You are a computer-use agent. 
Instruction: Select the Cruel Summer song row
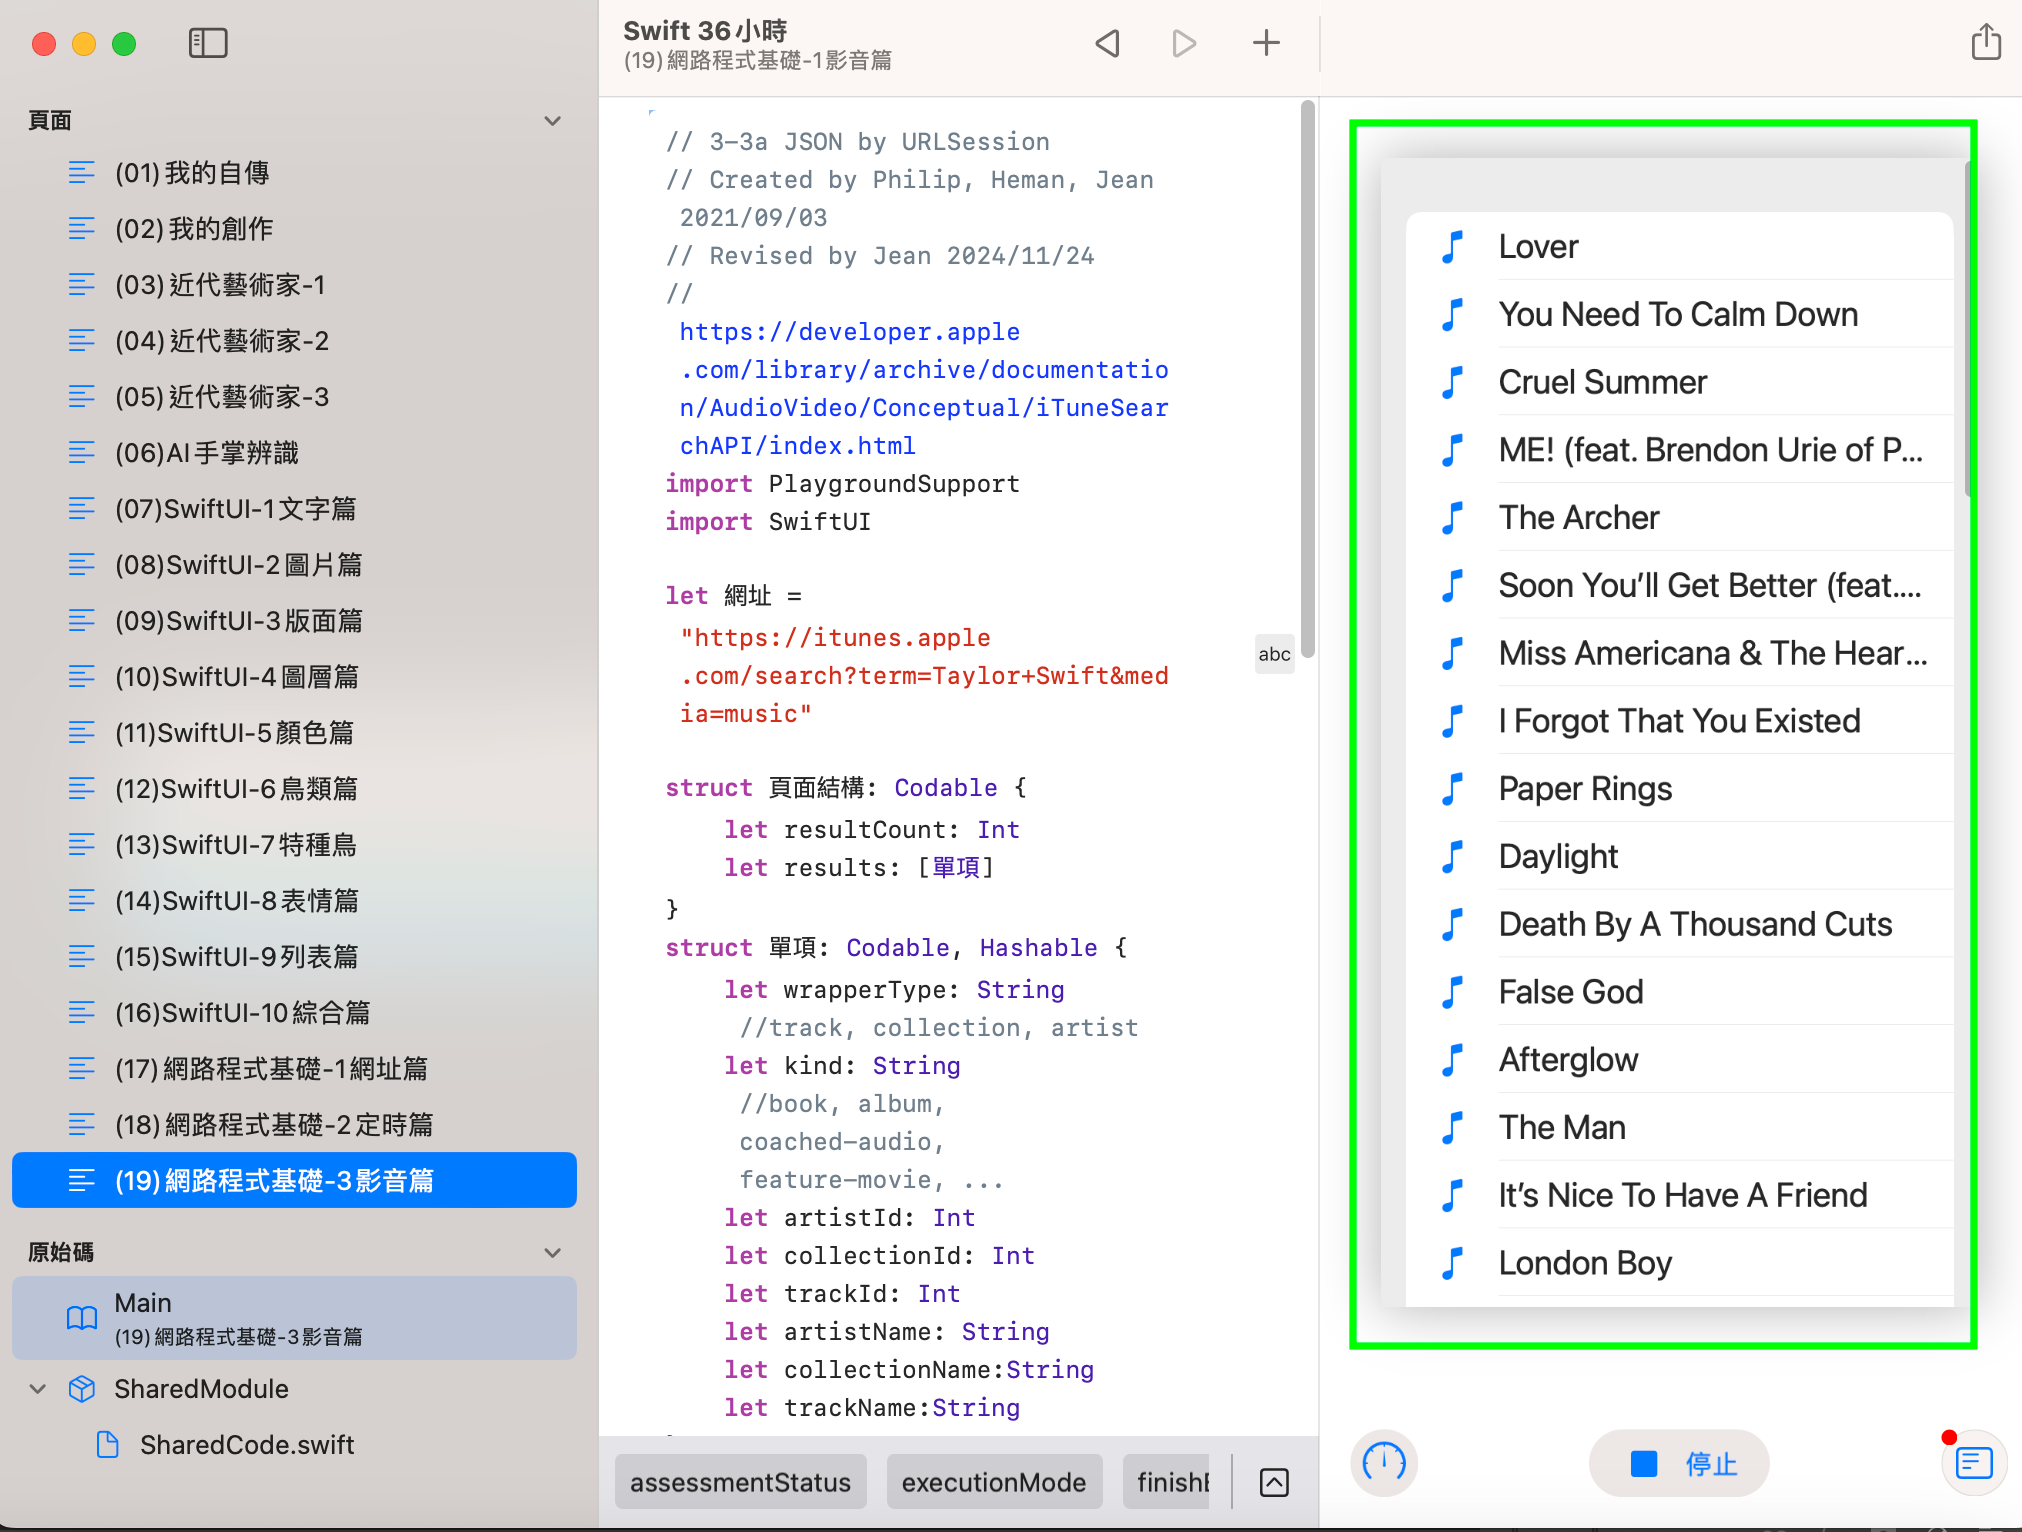click(x=1602, y=382)
